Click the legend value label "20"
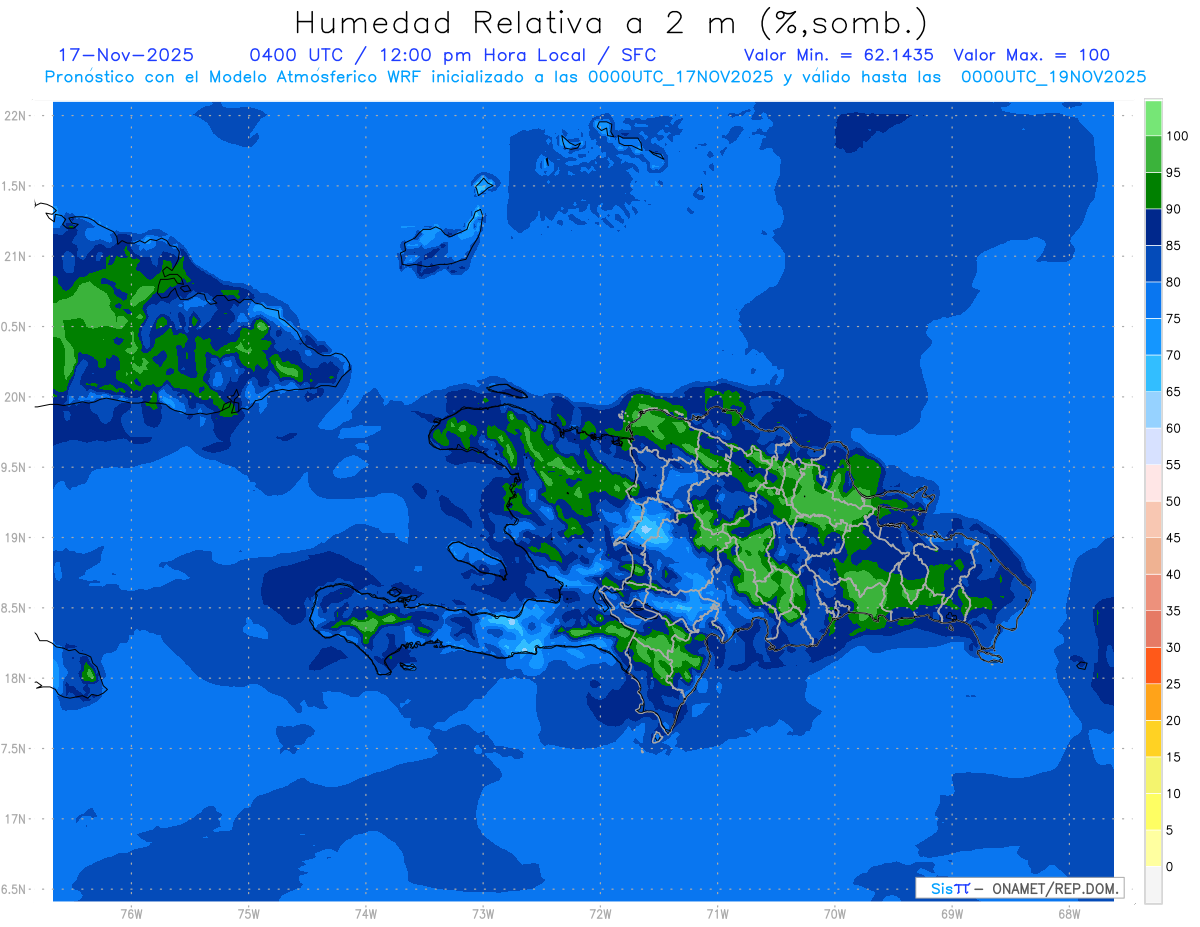The height and width of the screenshot is (927, 1200). 1173,720
